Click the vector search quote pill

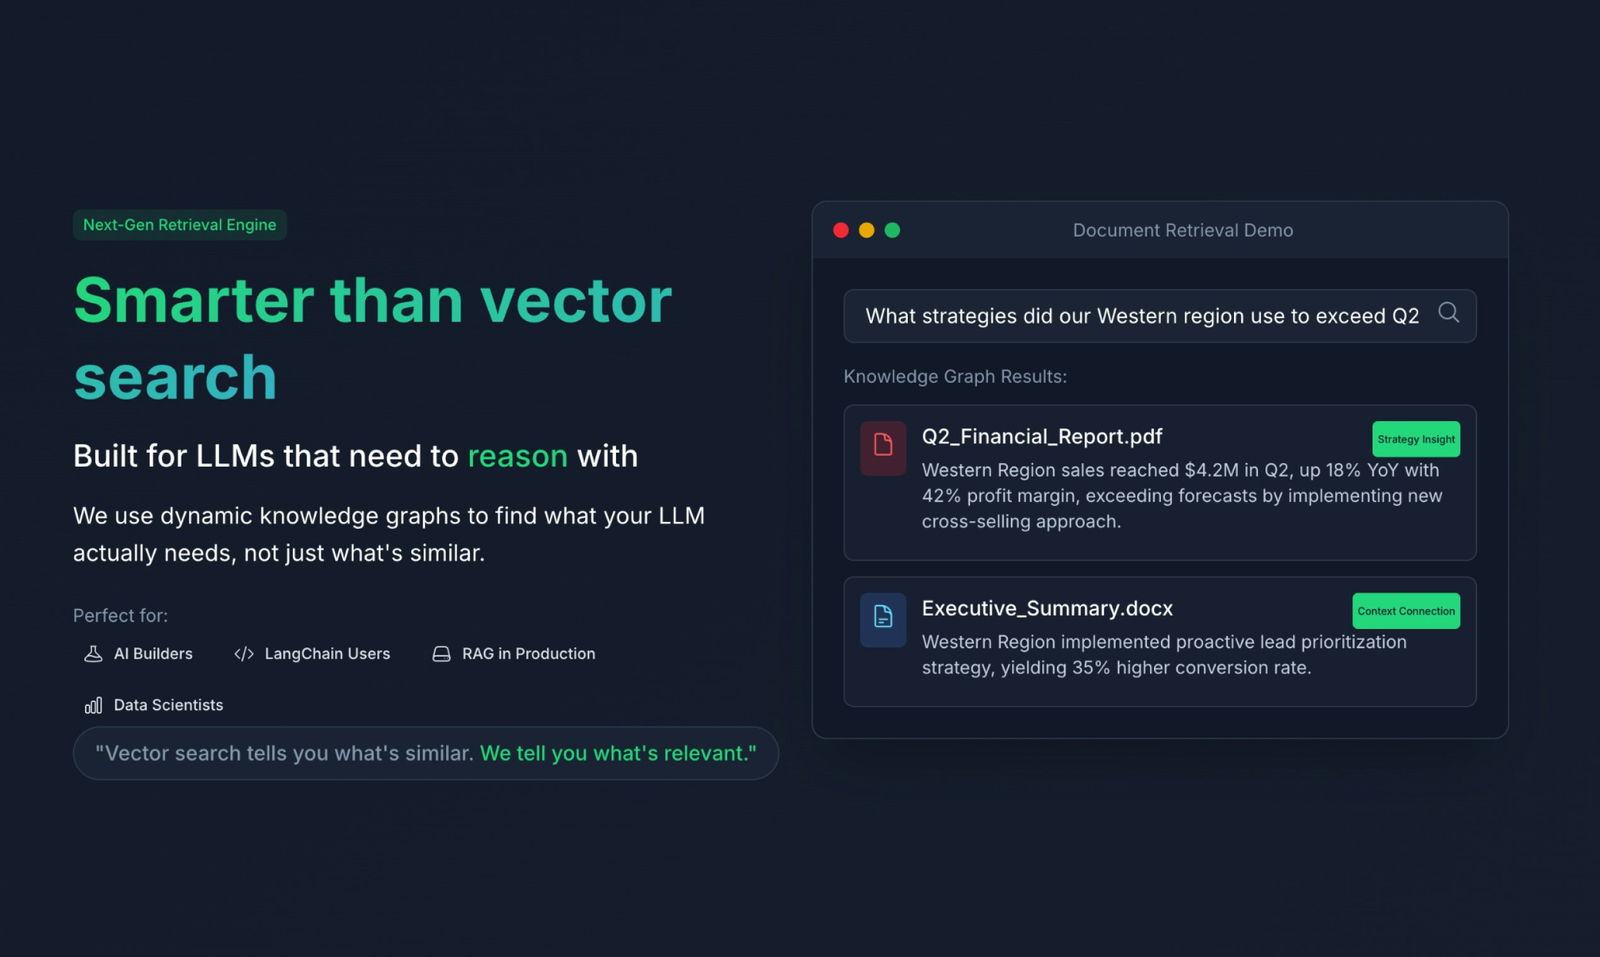[x=426, y=753]
